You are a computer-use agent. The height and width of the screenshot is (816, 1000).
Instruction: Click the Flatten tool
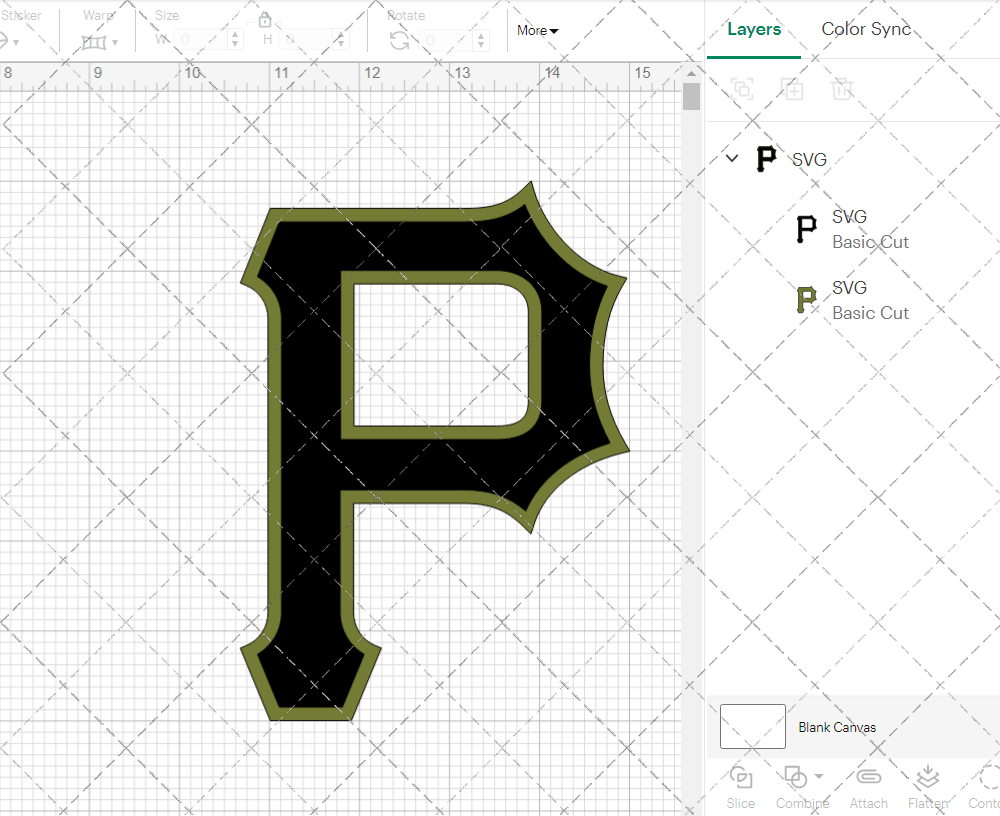coord(928,788)
